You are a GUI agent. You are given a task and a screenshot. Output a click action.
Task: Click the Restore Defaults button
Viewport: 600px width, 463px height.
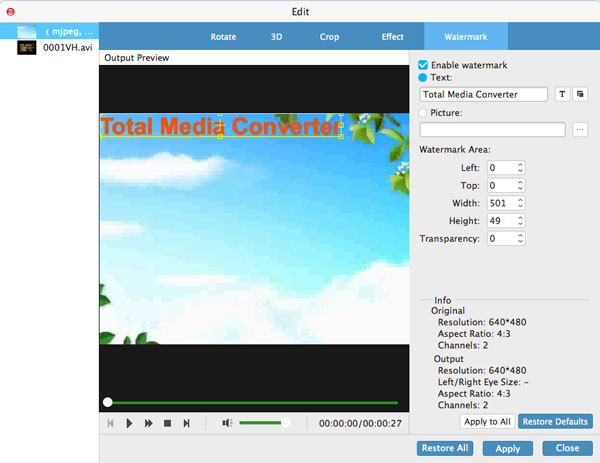[x=555, y=422]
